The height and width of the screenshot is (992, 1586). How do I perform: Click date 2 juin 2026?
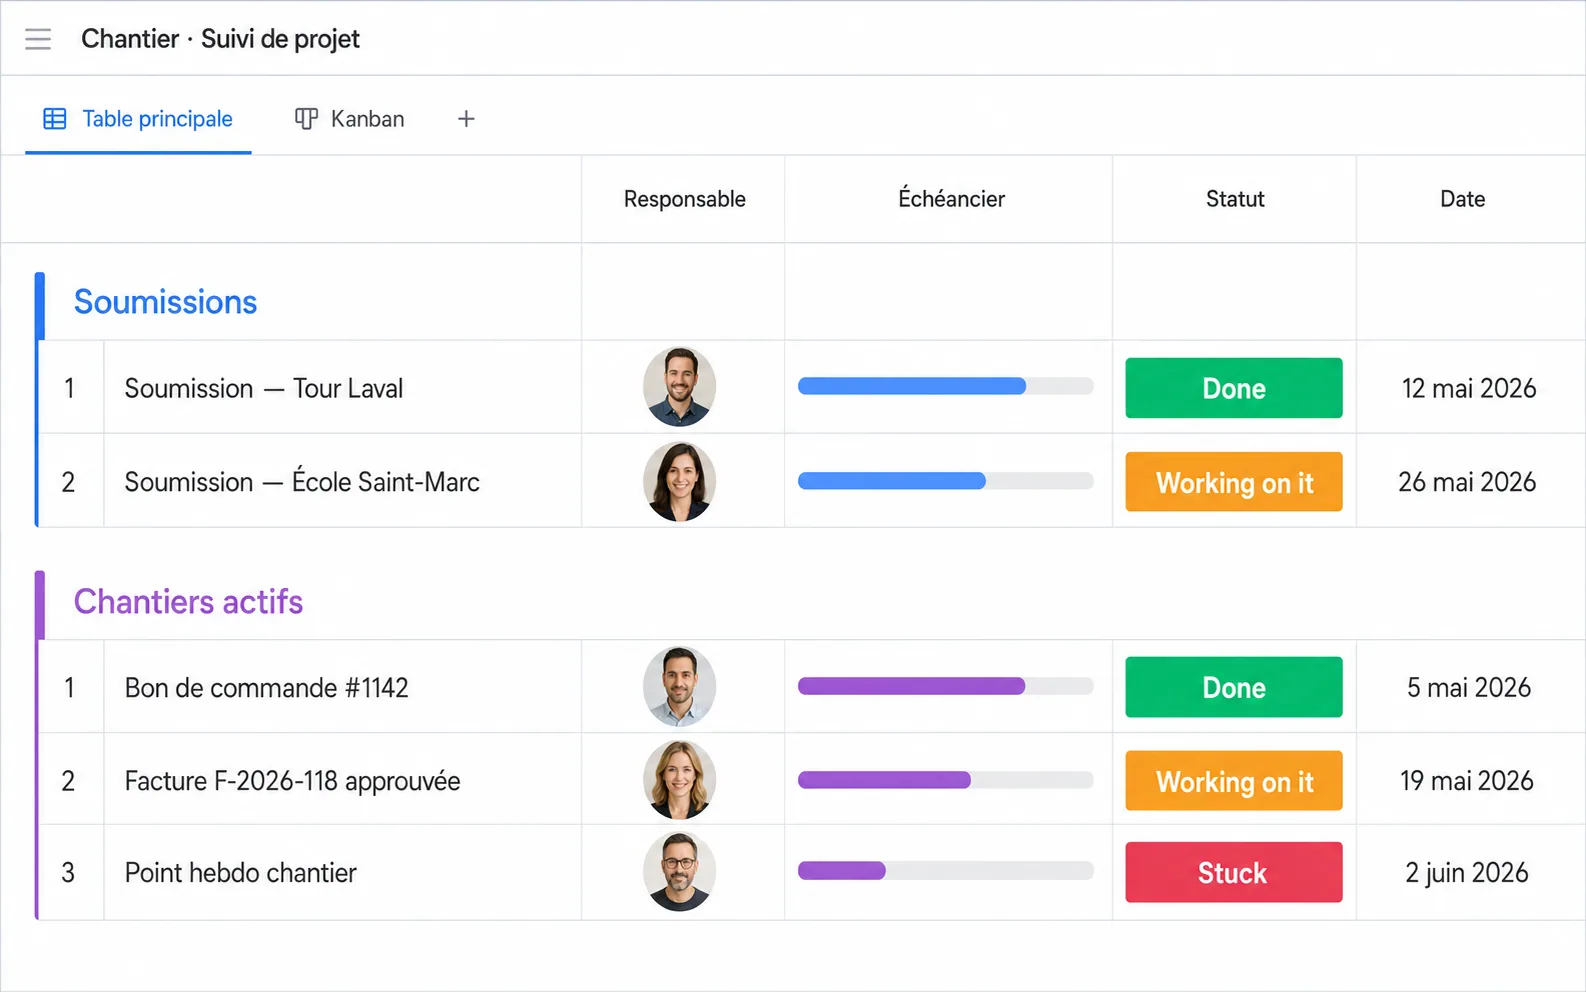[x=1467, y=873]
